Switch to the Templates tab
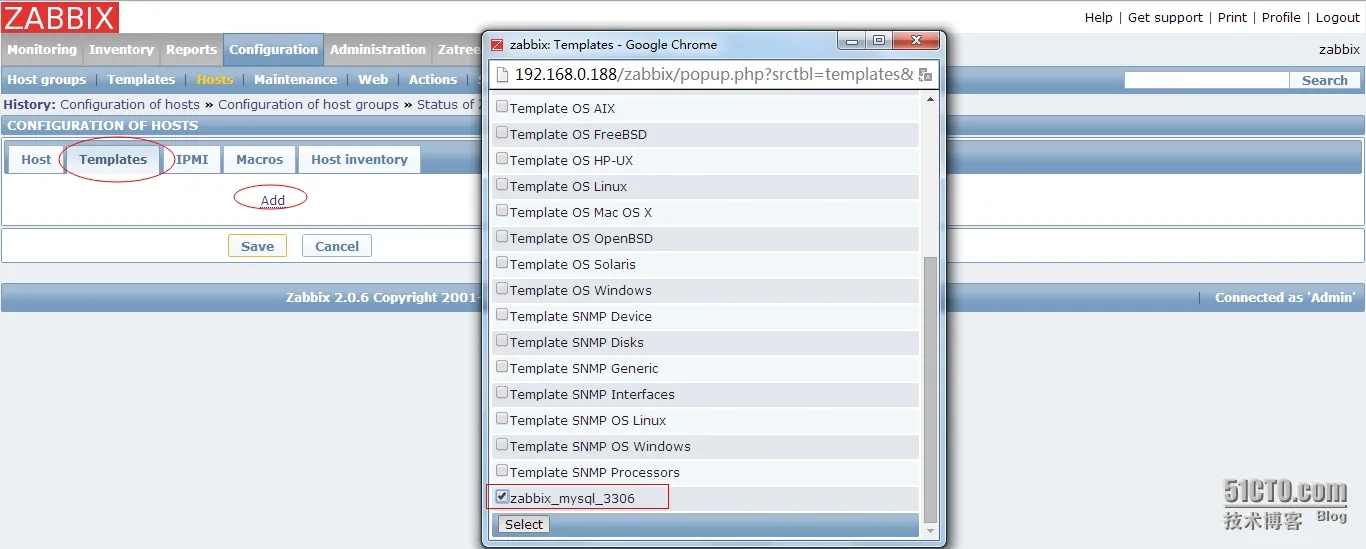Image resolution: width=1366 pixels, height=549 pixels. pyautogui.click(x=113, y=159)
